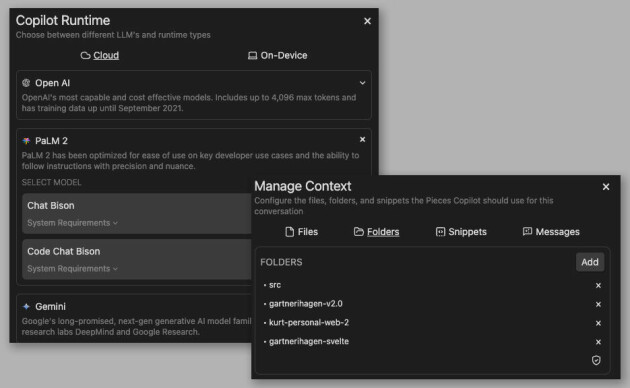Open the Files tab in Manage Context
The height and width of the screenshot is (388, 630).
coord(301,232)
